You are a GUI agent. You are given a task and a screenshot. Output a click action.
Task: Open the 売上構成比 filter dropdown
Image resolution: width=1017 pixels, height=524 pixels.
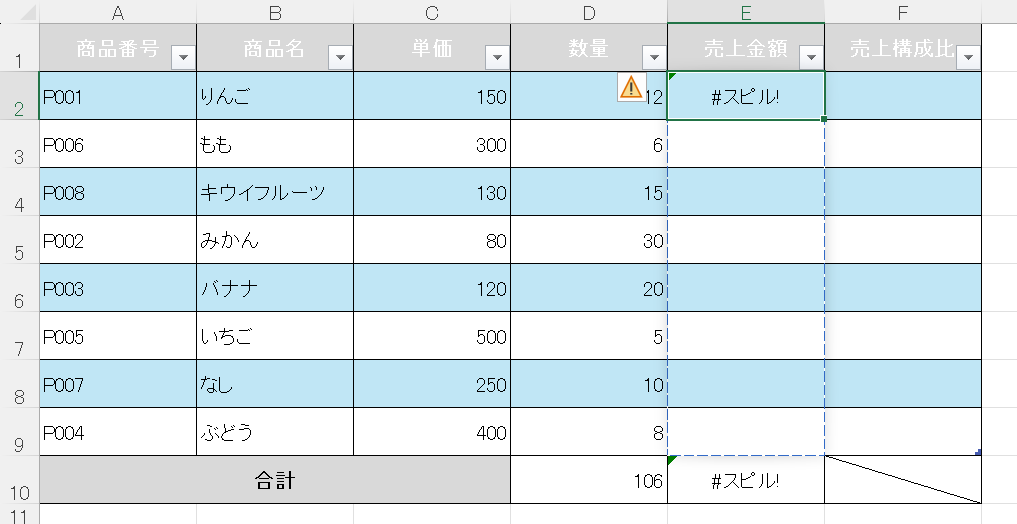tap(968, 58)
